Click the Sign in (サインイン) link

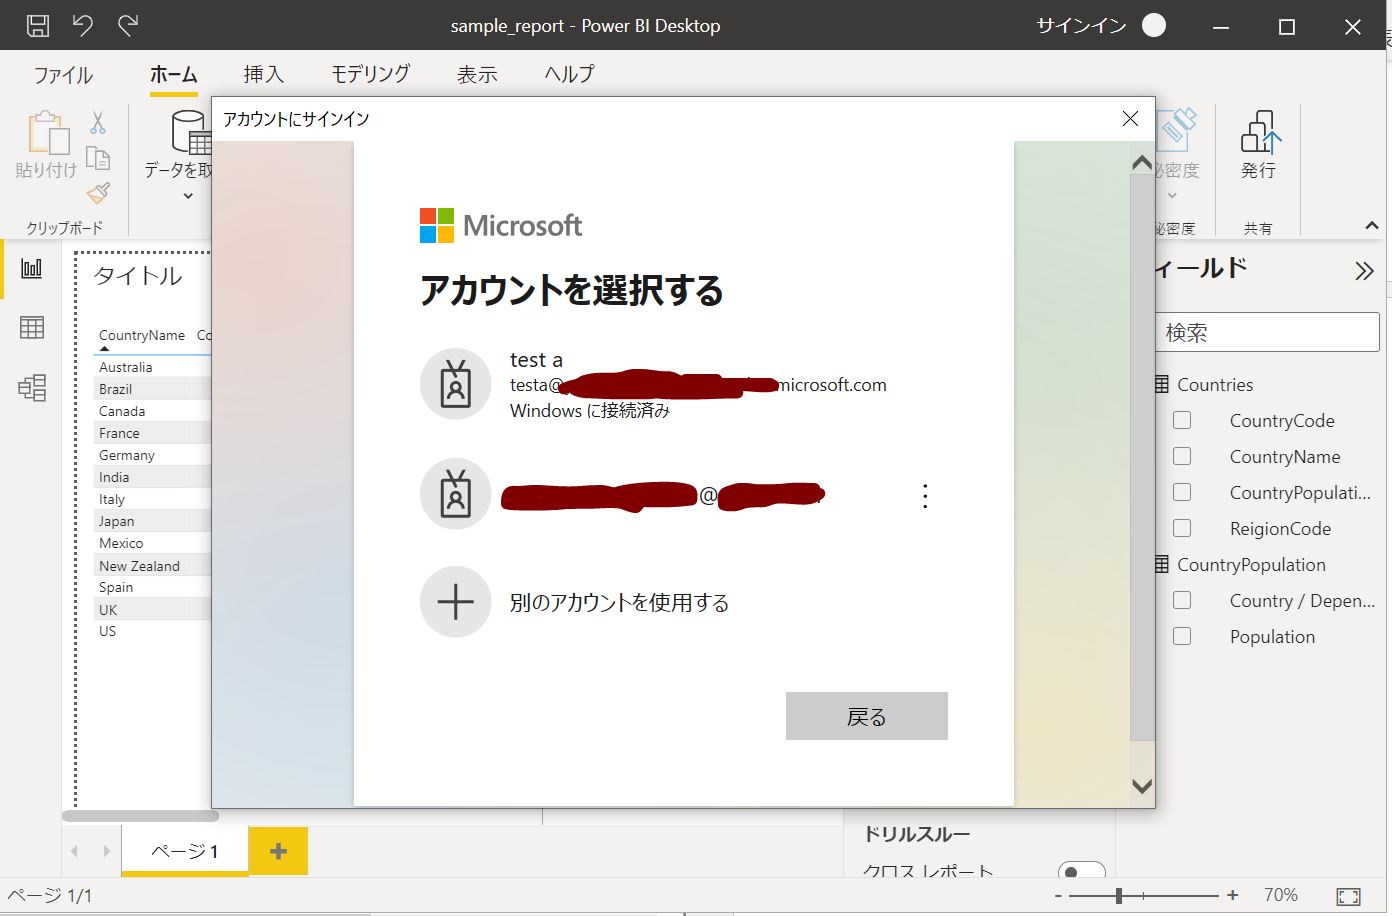point(1081,26)
